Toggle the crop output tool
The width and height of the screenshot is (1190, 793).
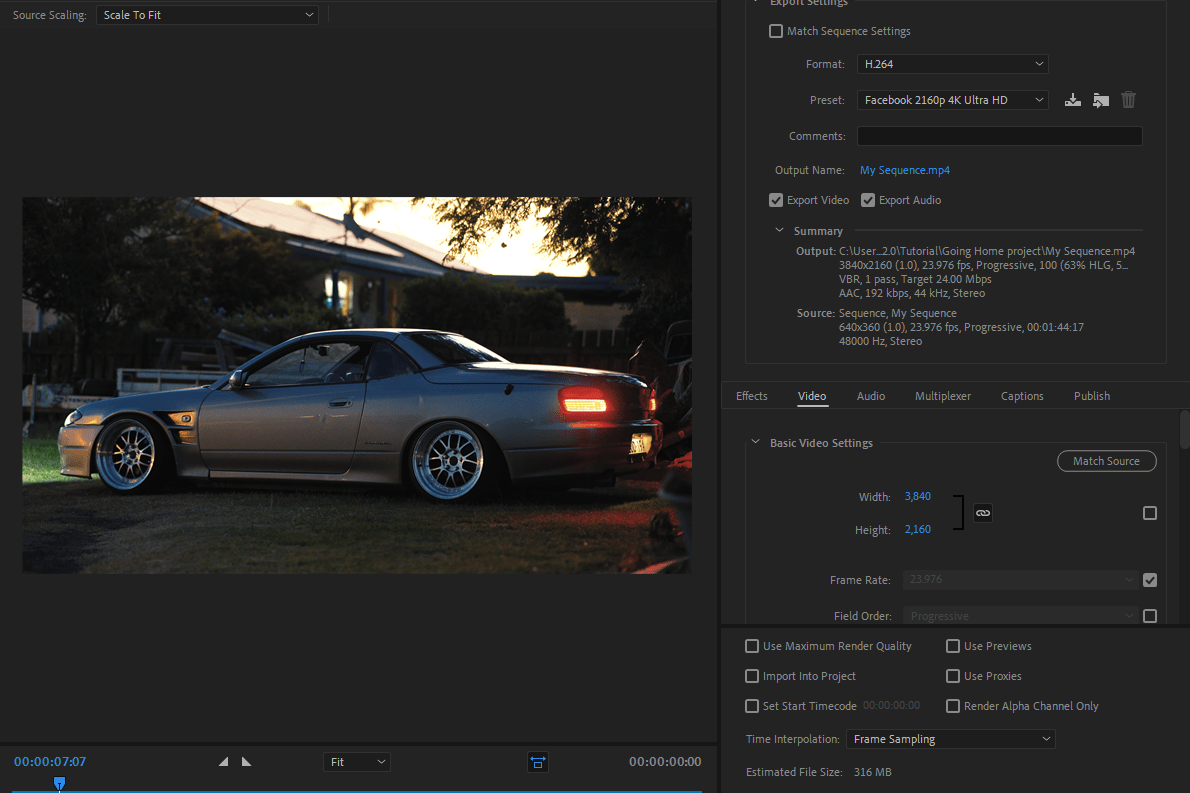click(538, 762)
